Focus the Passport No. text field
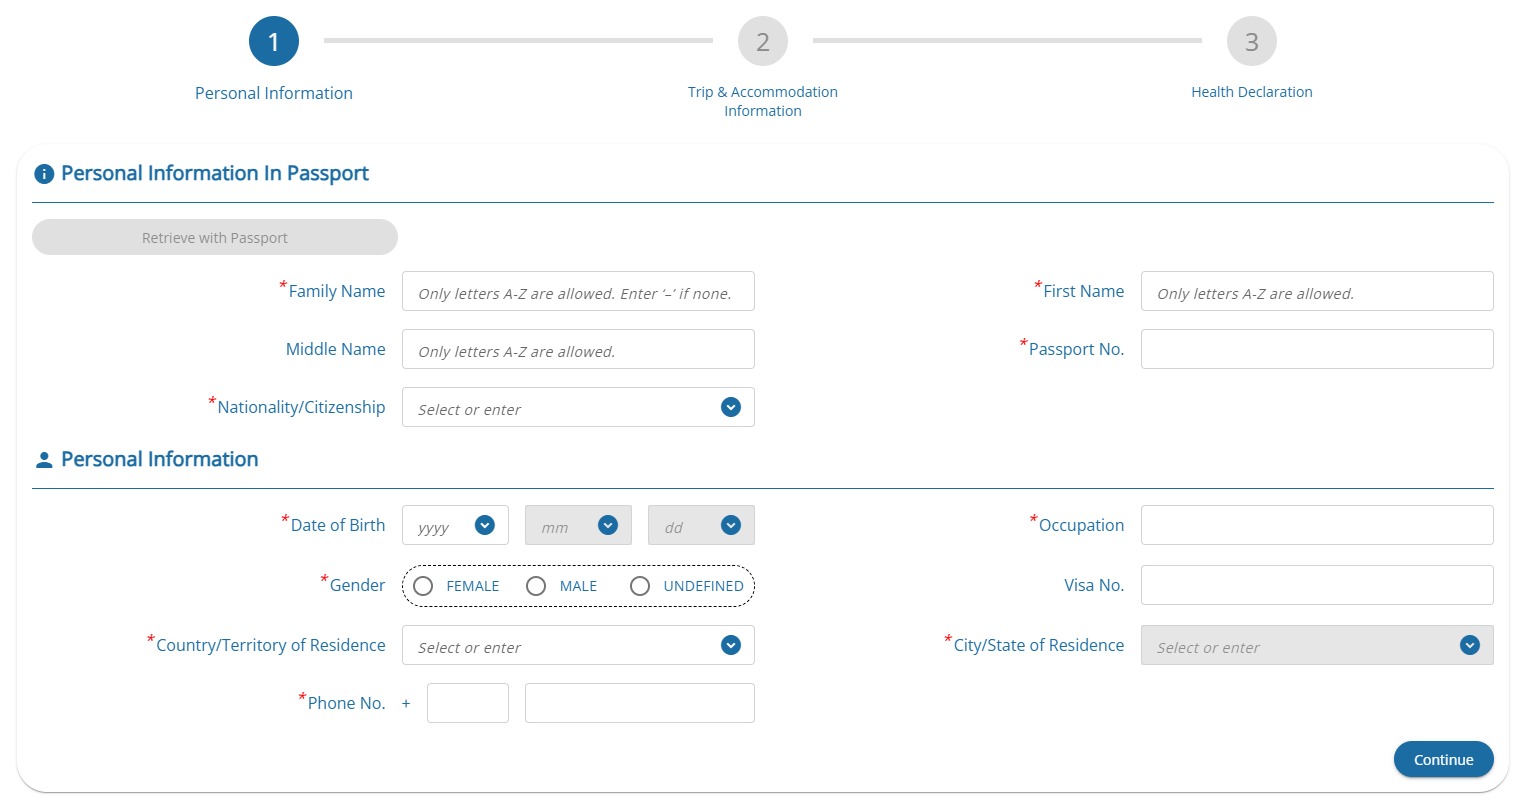 1316,349
